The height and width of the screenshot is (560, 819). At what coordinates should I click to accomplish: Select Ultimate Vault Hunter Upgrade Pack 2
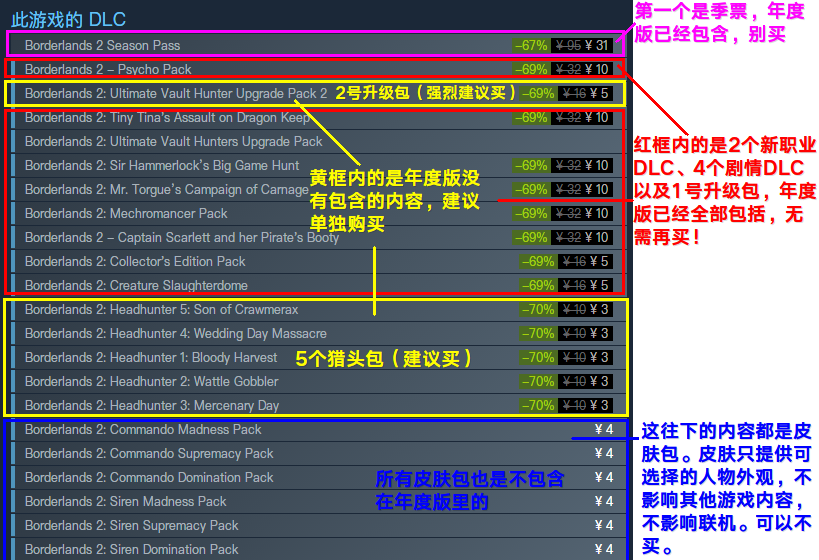click(319, 94)
